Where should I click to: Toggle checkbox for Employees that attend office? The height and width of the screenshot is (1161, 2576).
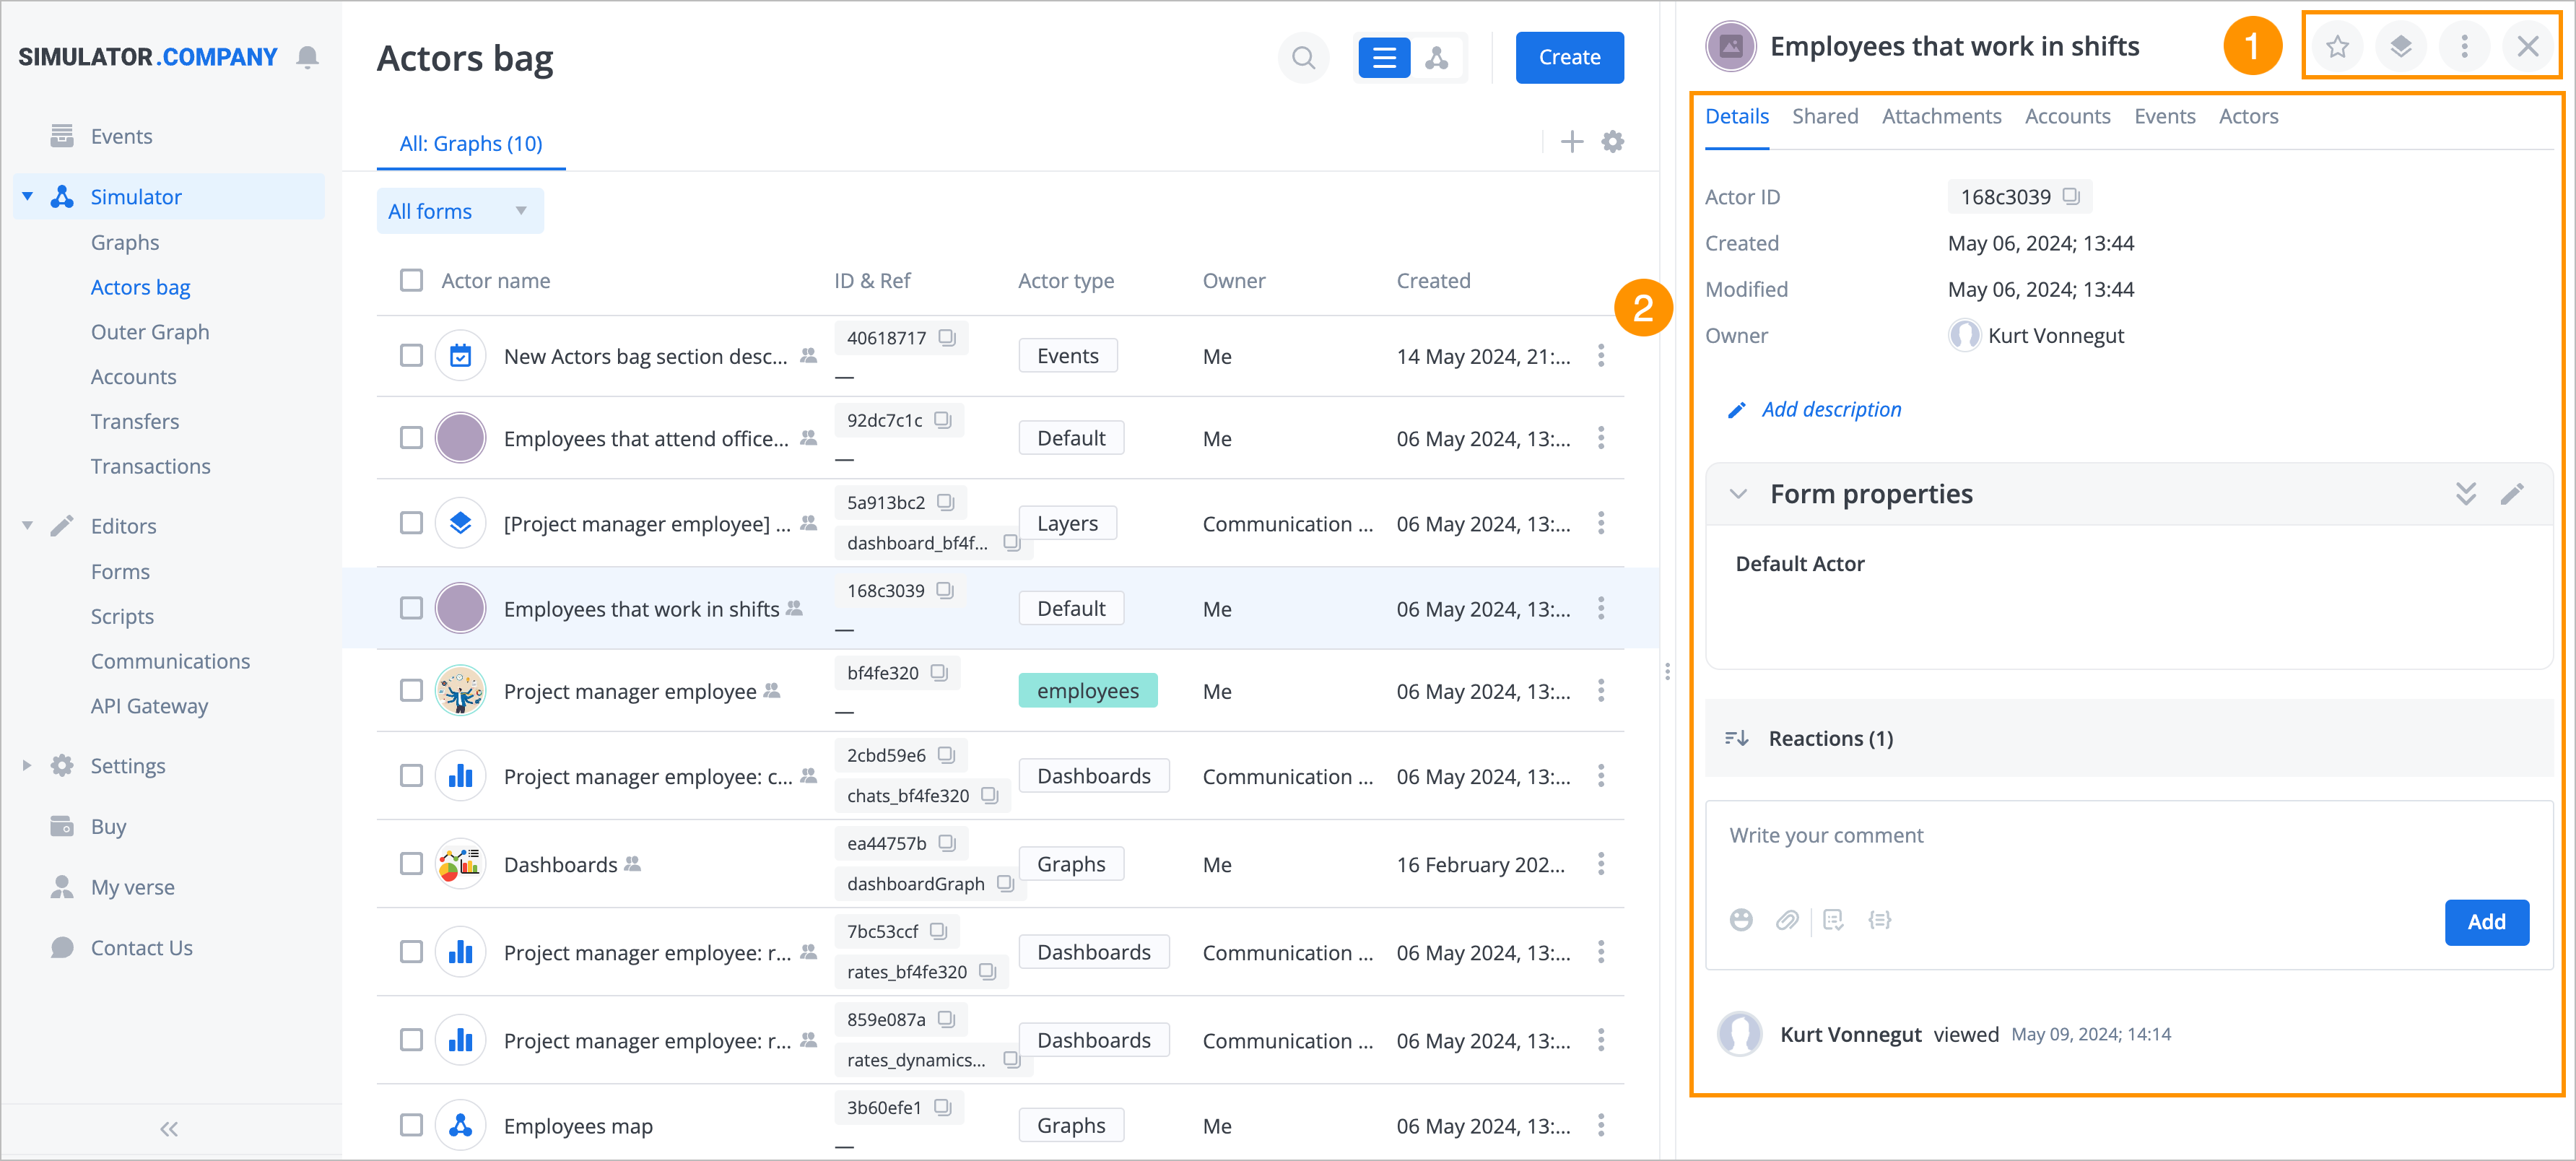(411, 438)
